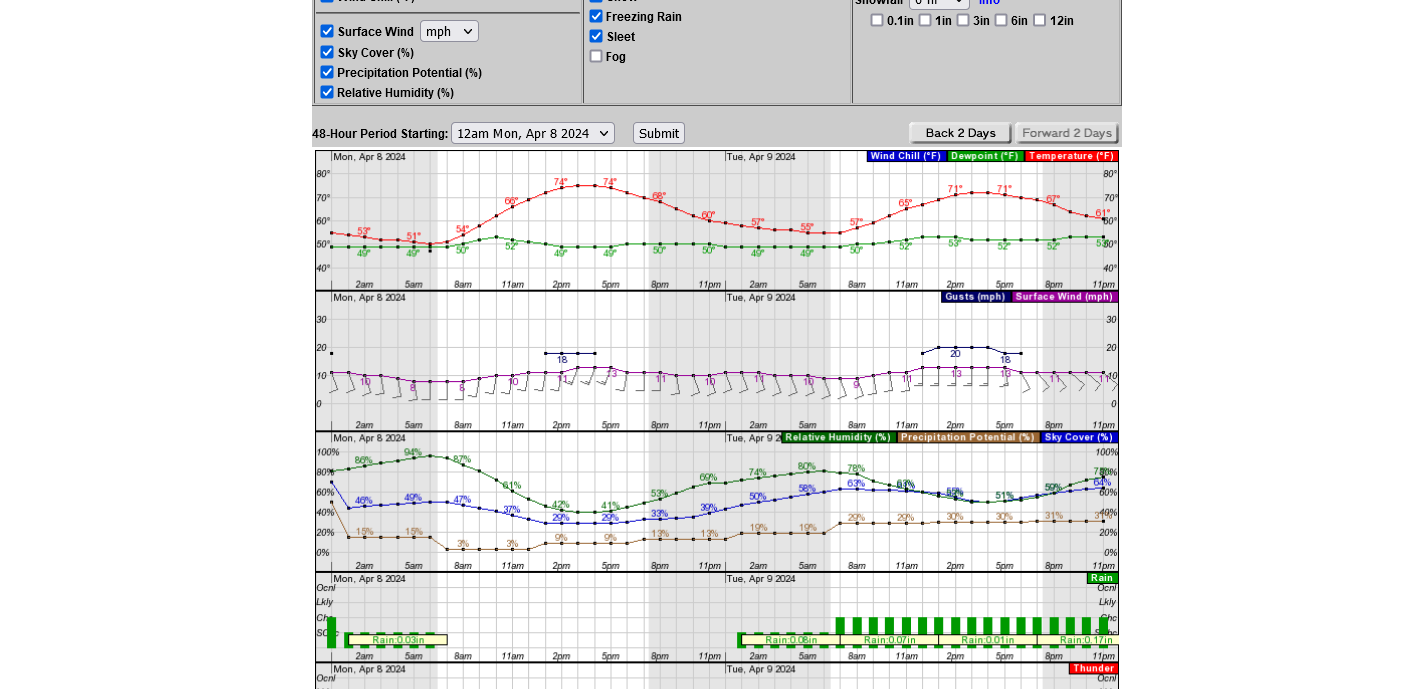Viewport: 1426px width, 689px height.
Task: Click the Precipitation Potential (%) chart legend
Action: [x=968, y=437]
